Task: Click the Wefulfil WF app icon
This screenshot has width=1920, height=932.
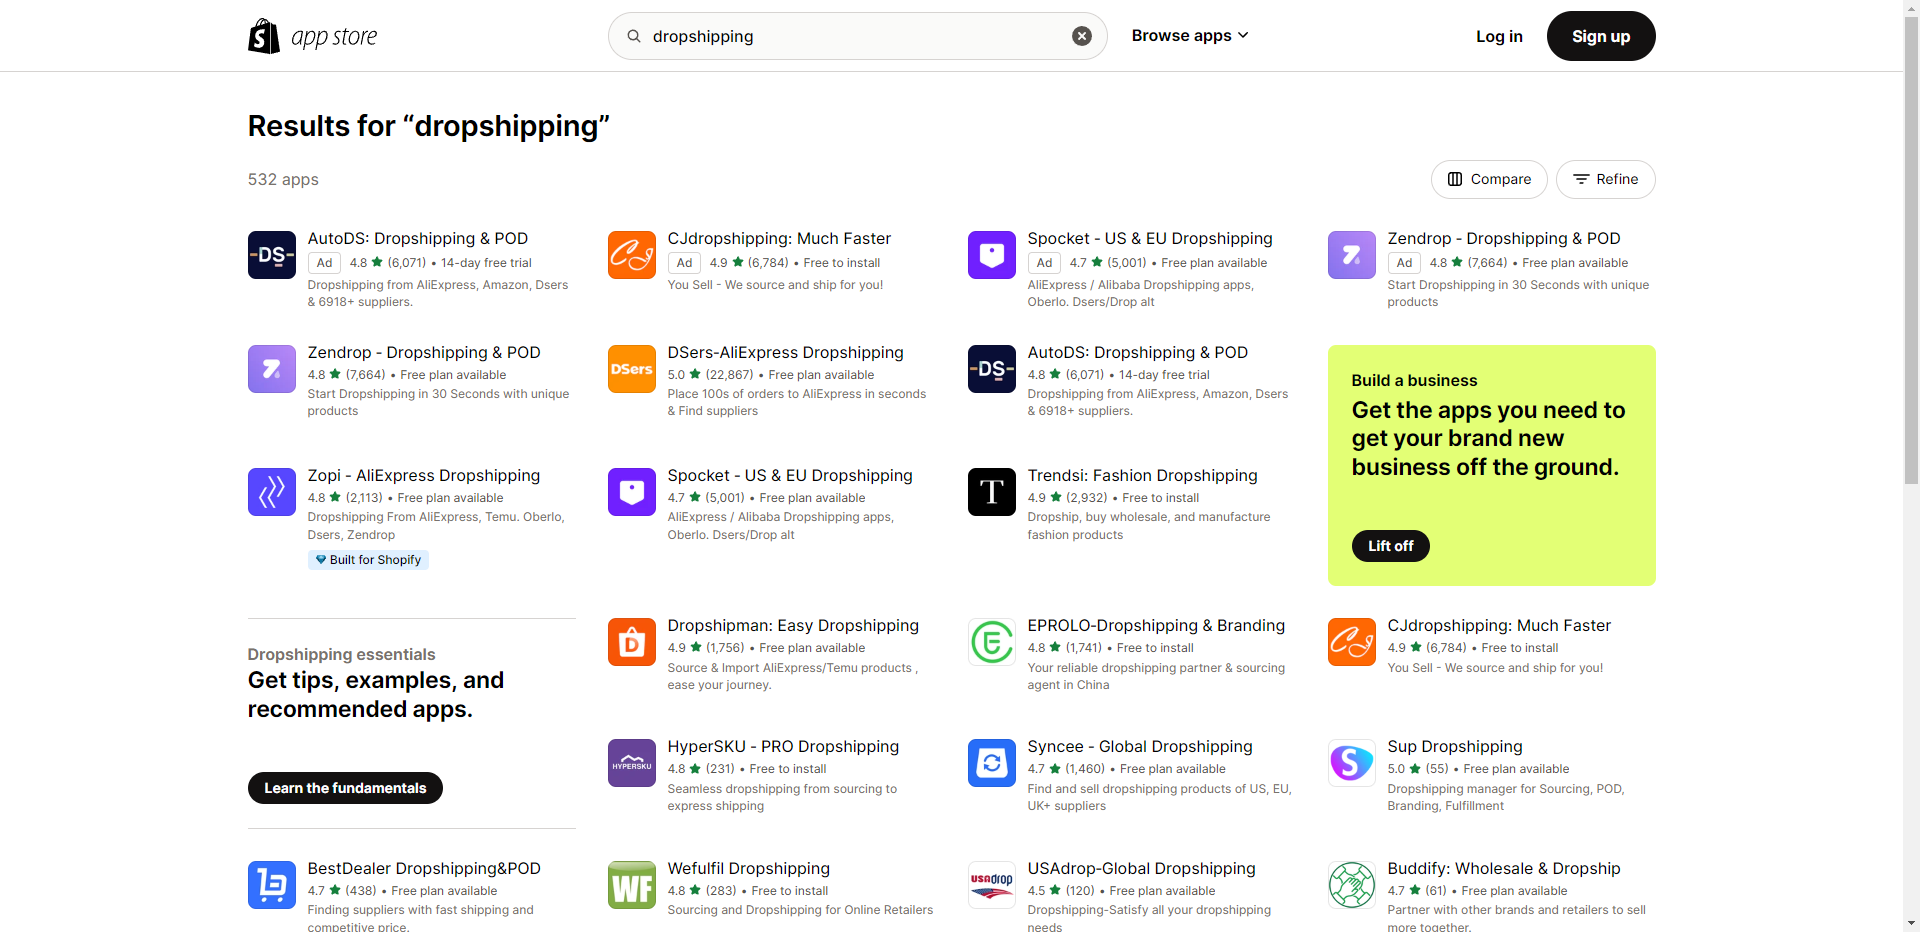Action: [632, 885]
